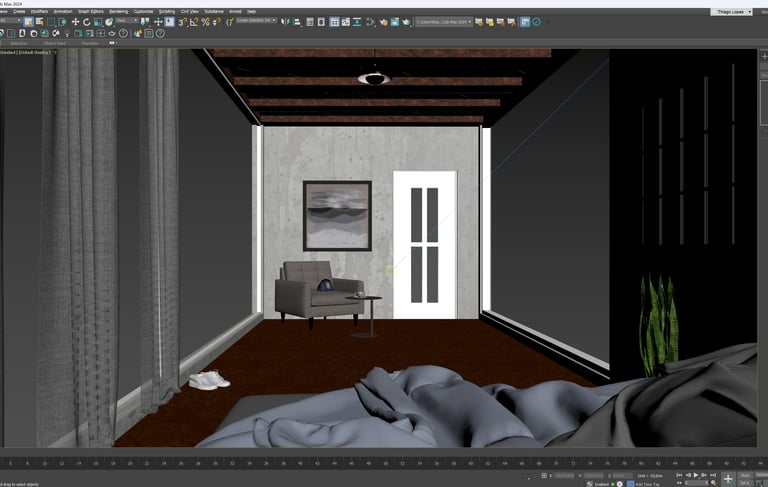Click Z coordinate input field
Viewport: 768px width, 487px height.
(623, 475)
